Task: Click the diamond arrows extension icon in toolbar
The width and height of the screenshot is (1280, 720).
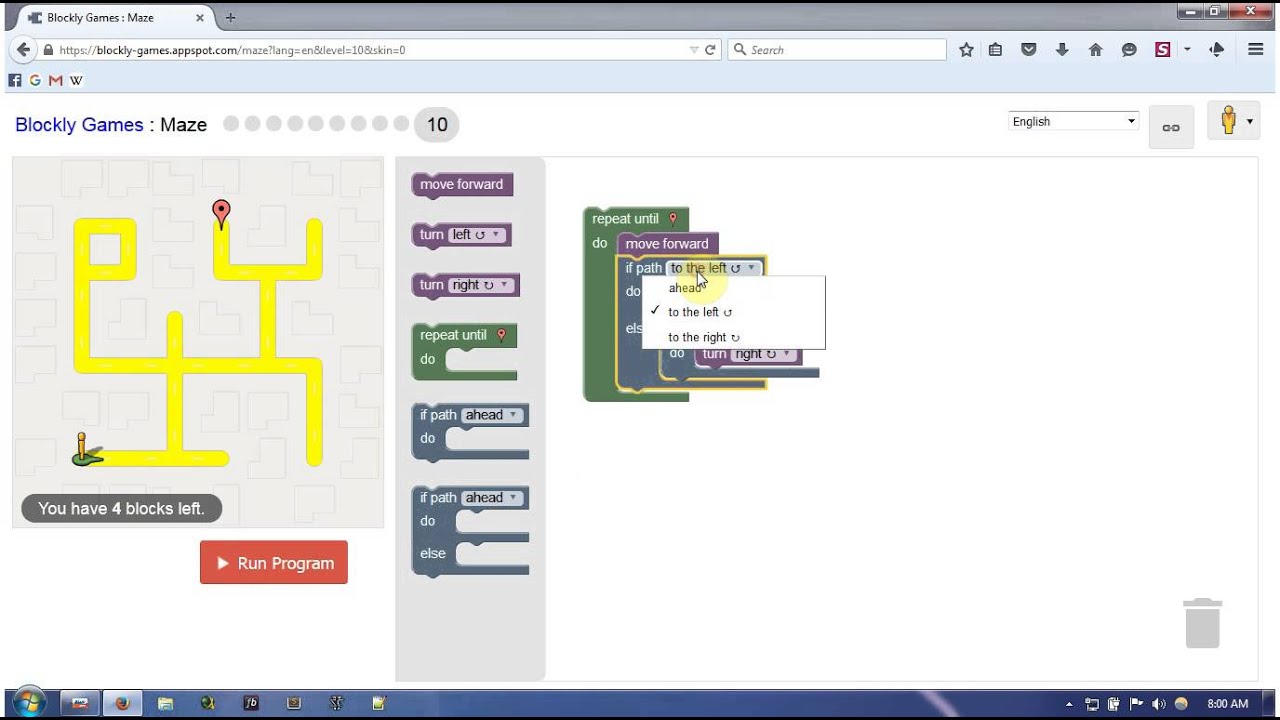Action: click(x=1217, y=50)
